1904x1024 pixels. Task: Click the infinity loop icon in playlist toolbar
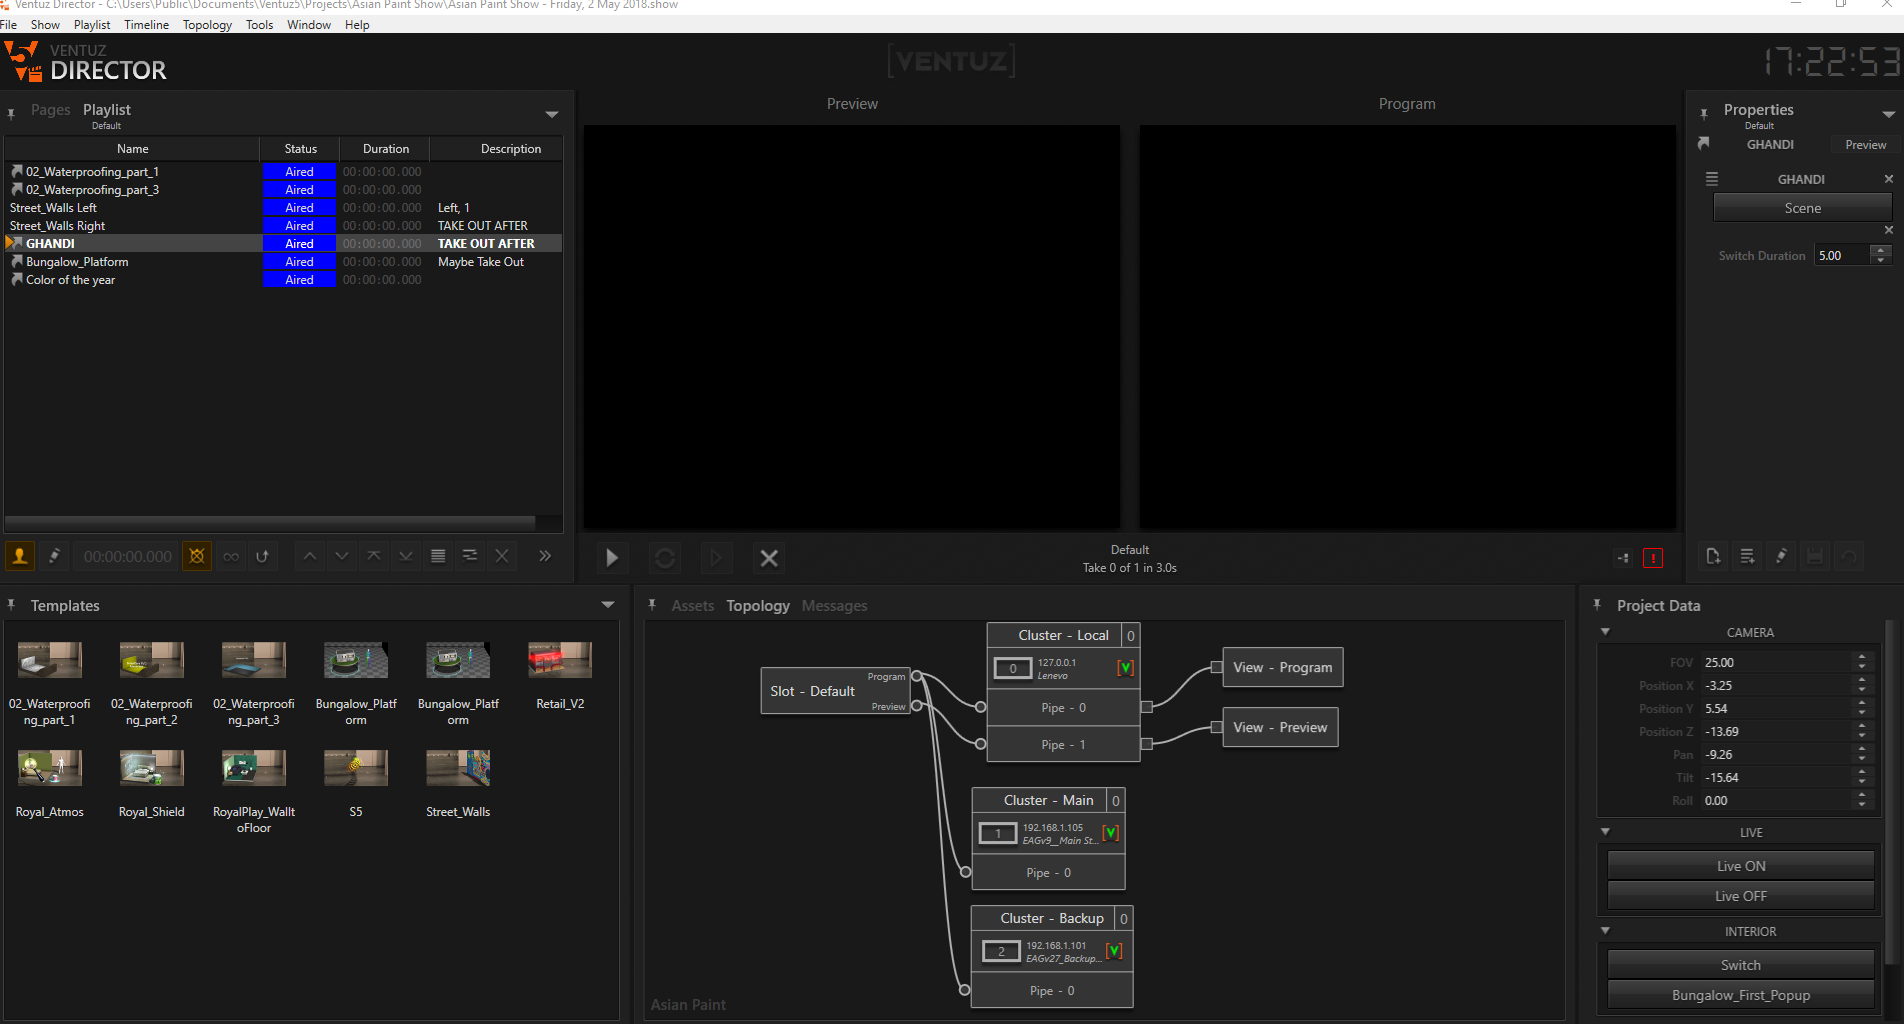pos(231,557)
